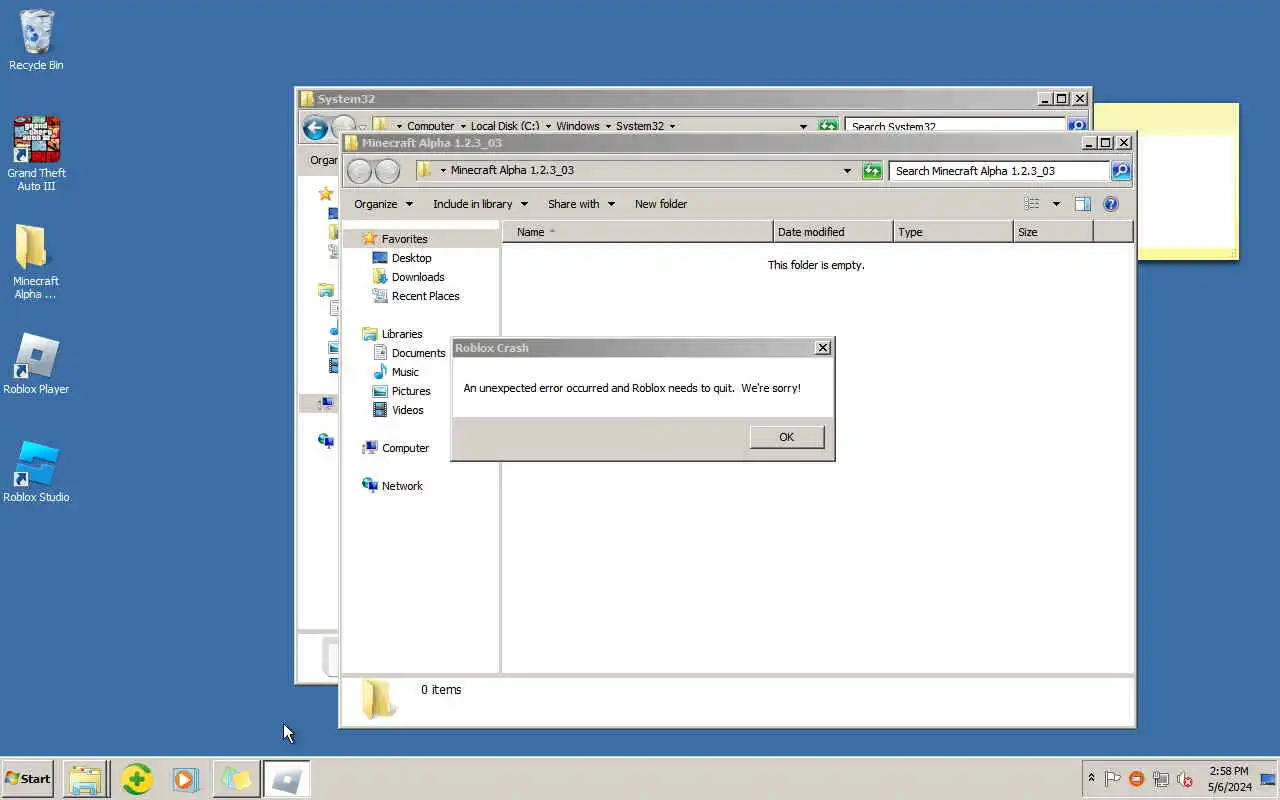Image resolution: width=1280 pixels, height=800 pixels.
Task: Click New folder in the toolbar
Action: [x=661, y=204]
